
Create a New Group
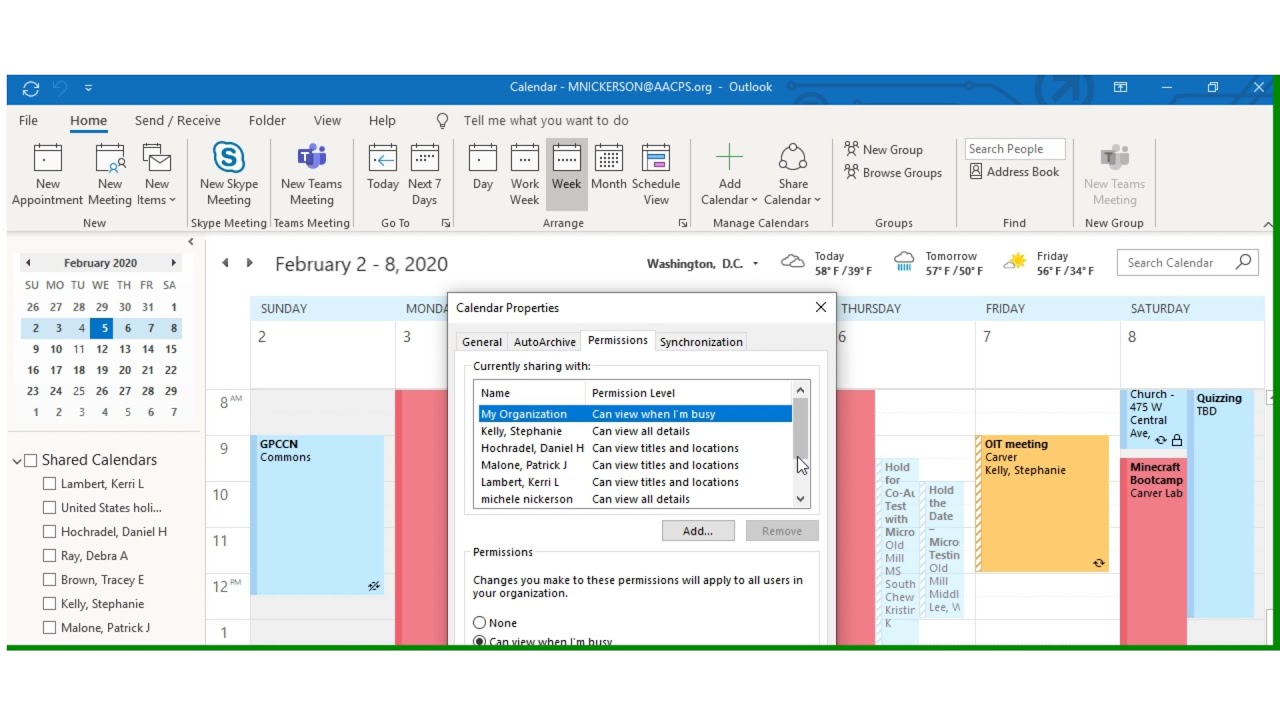pos(886,149)
